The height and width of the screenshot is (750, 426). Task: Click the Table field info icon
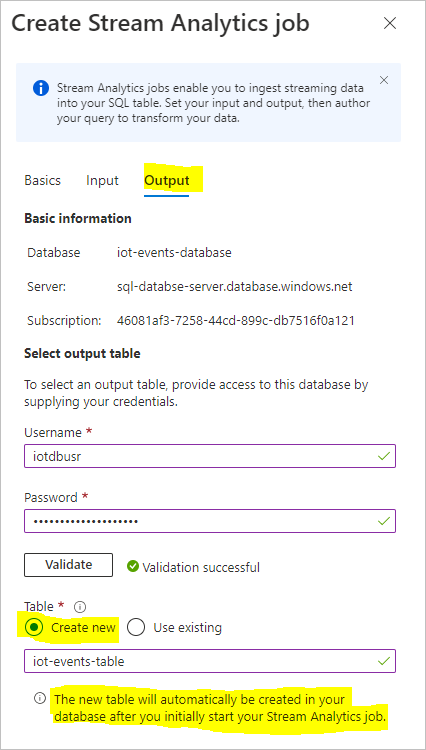tap(80, 607)
